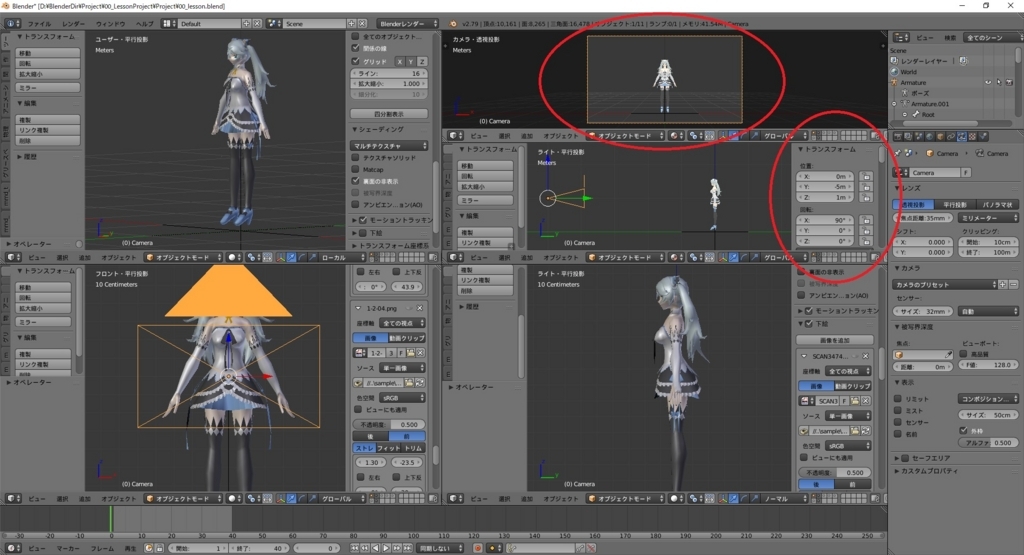Play the animation in reverse

[x=376, y=548]
